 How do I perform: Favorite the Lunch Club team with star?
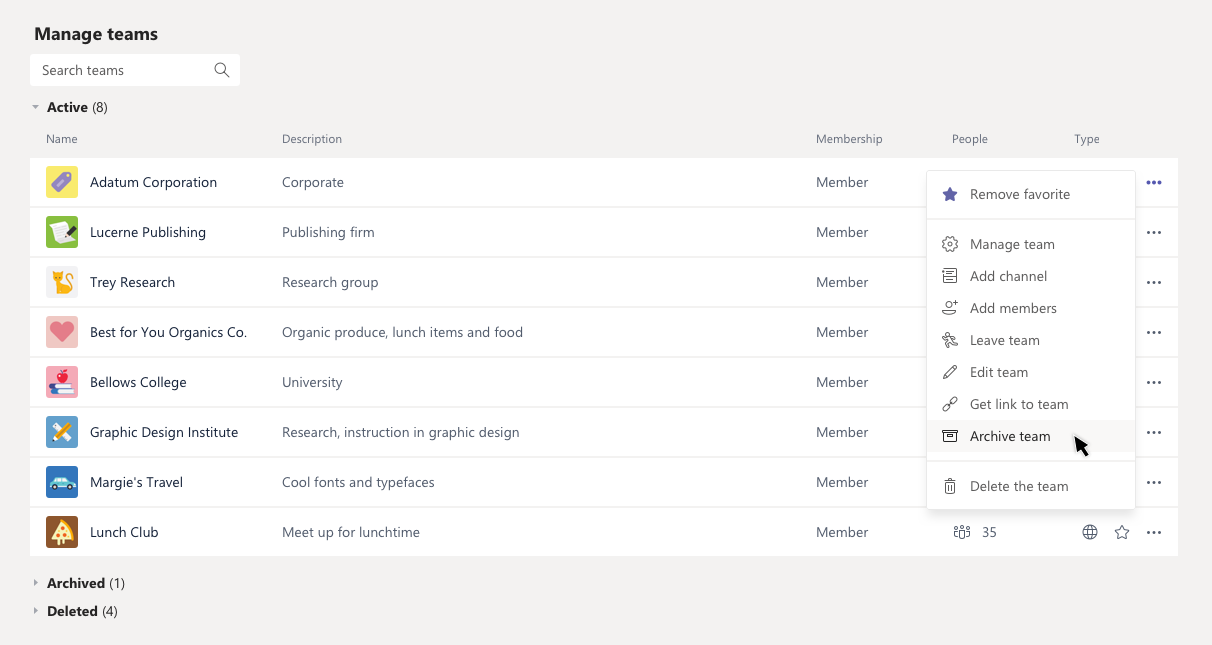coord(1122,533)
